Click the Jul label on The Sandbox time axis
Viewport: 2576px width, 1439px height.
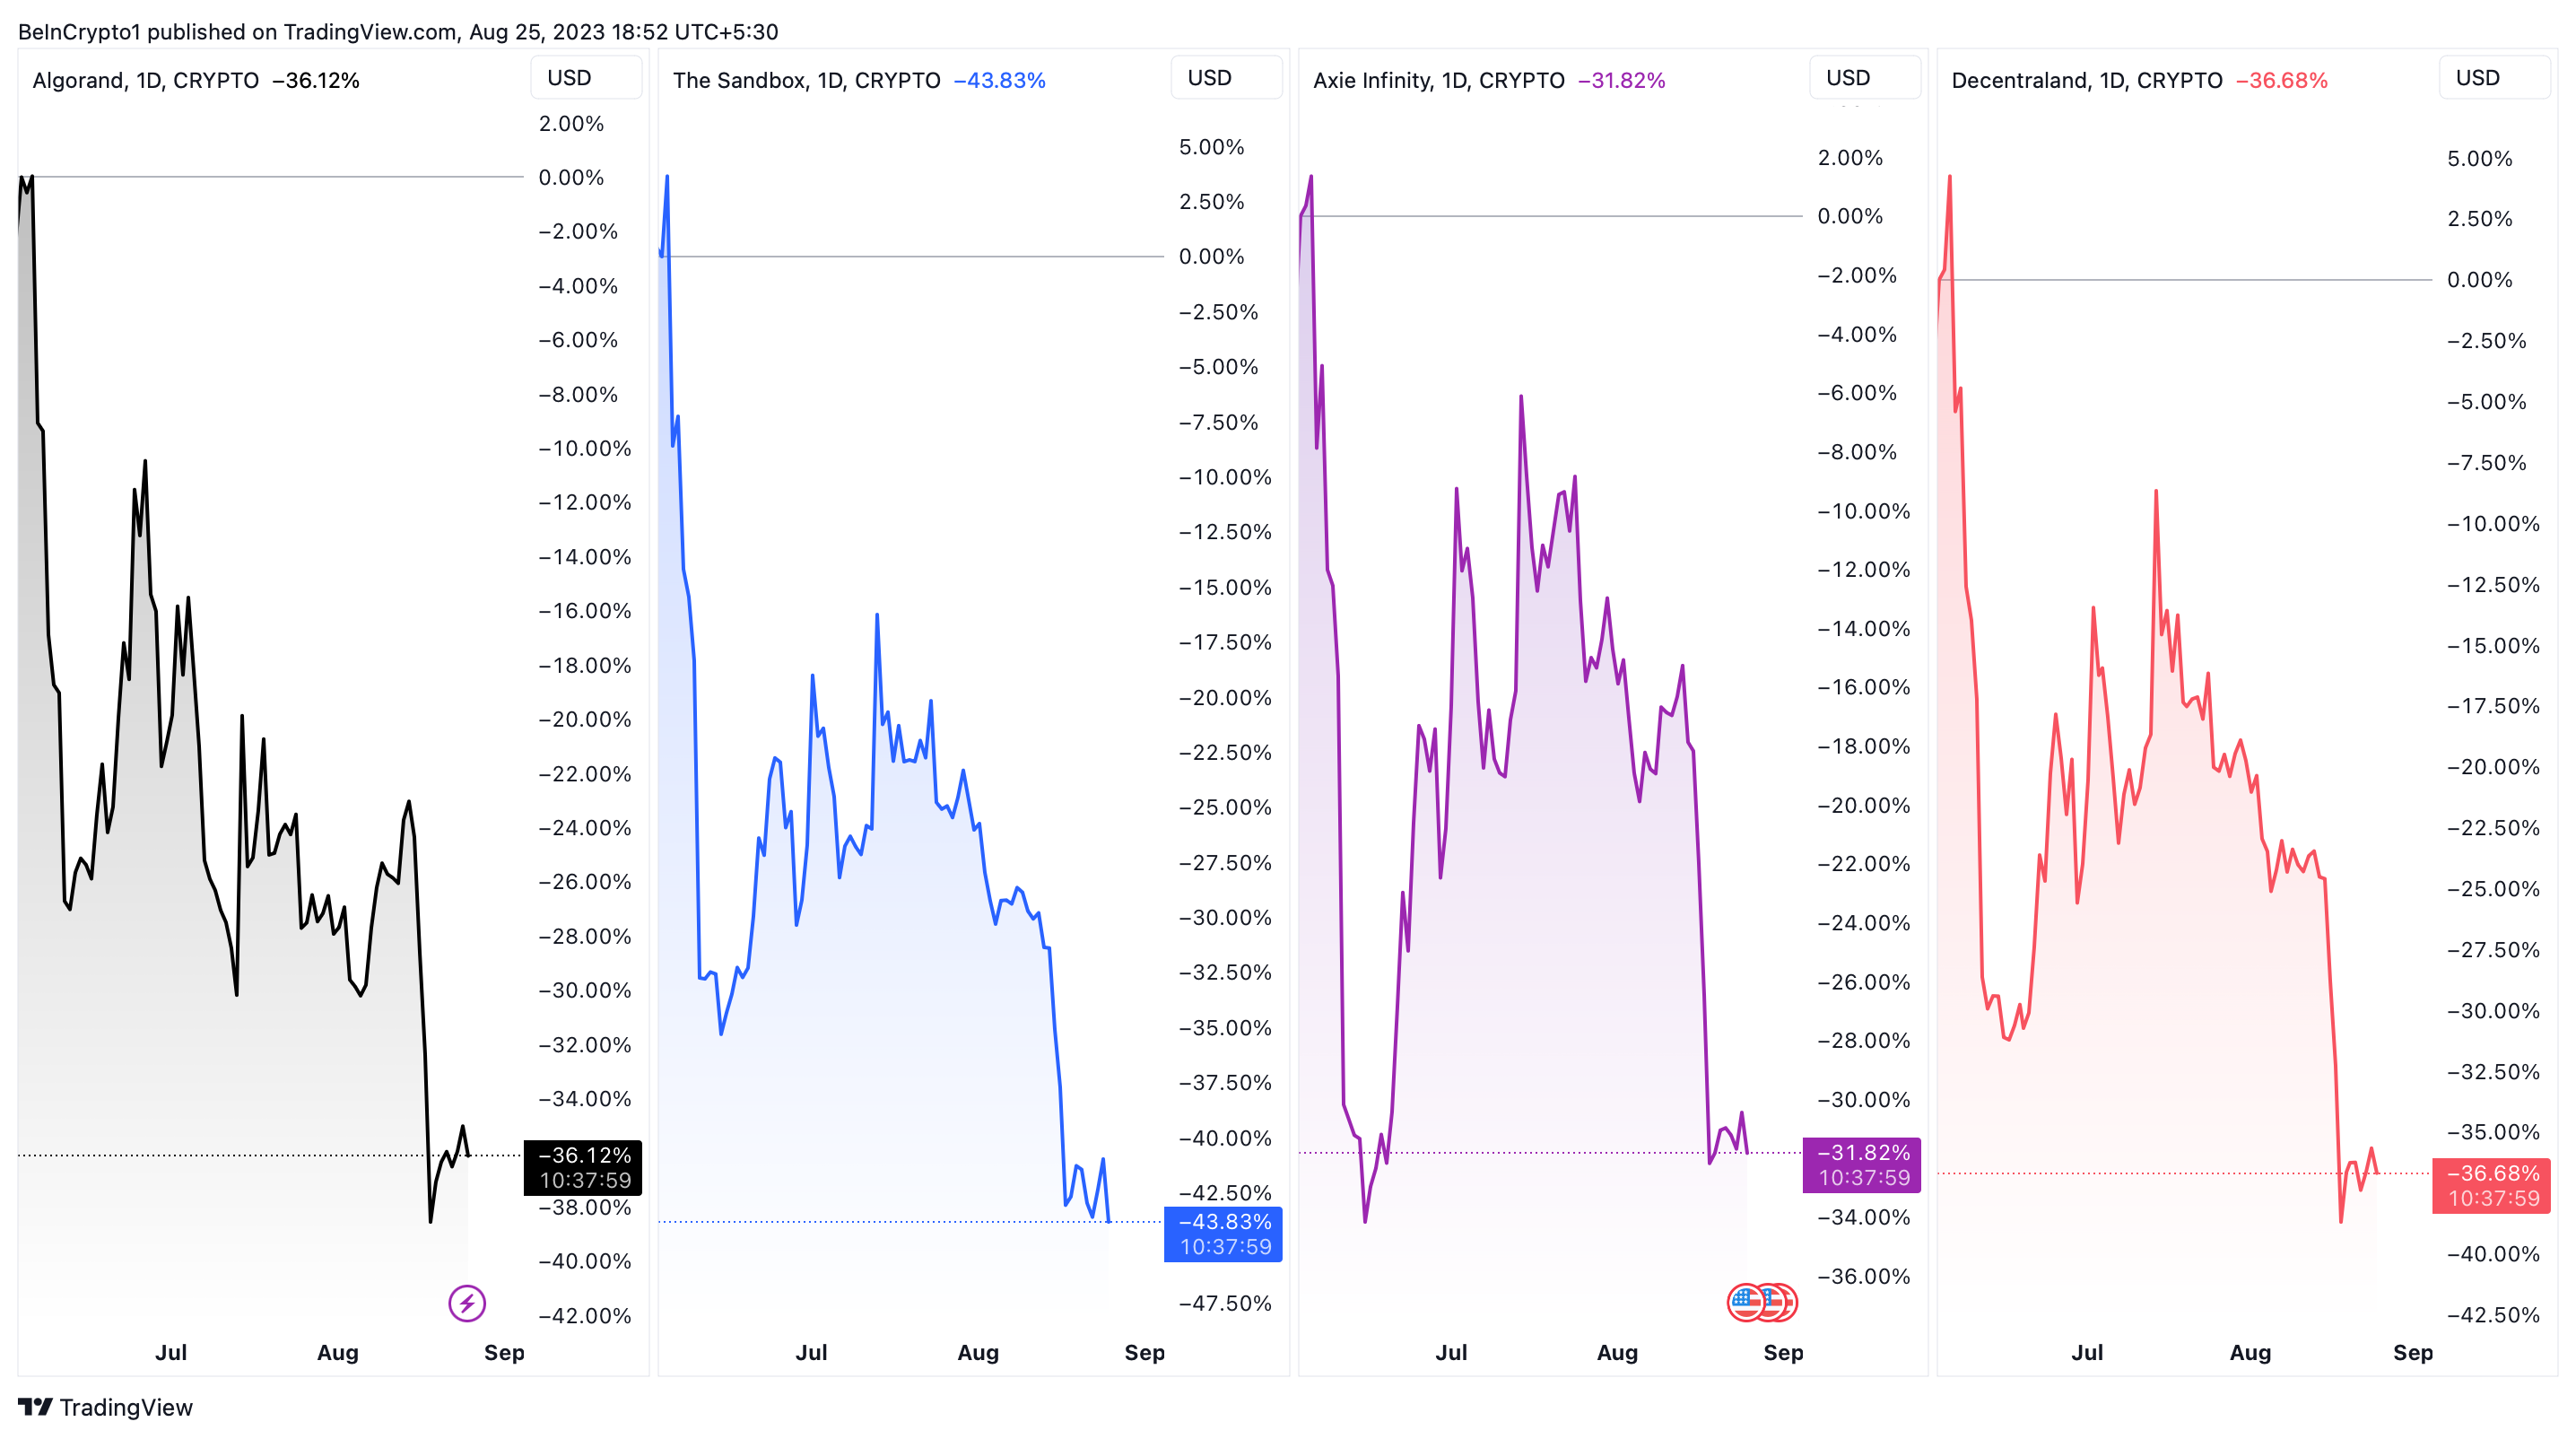tap(811, 1353)
